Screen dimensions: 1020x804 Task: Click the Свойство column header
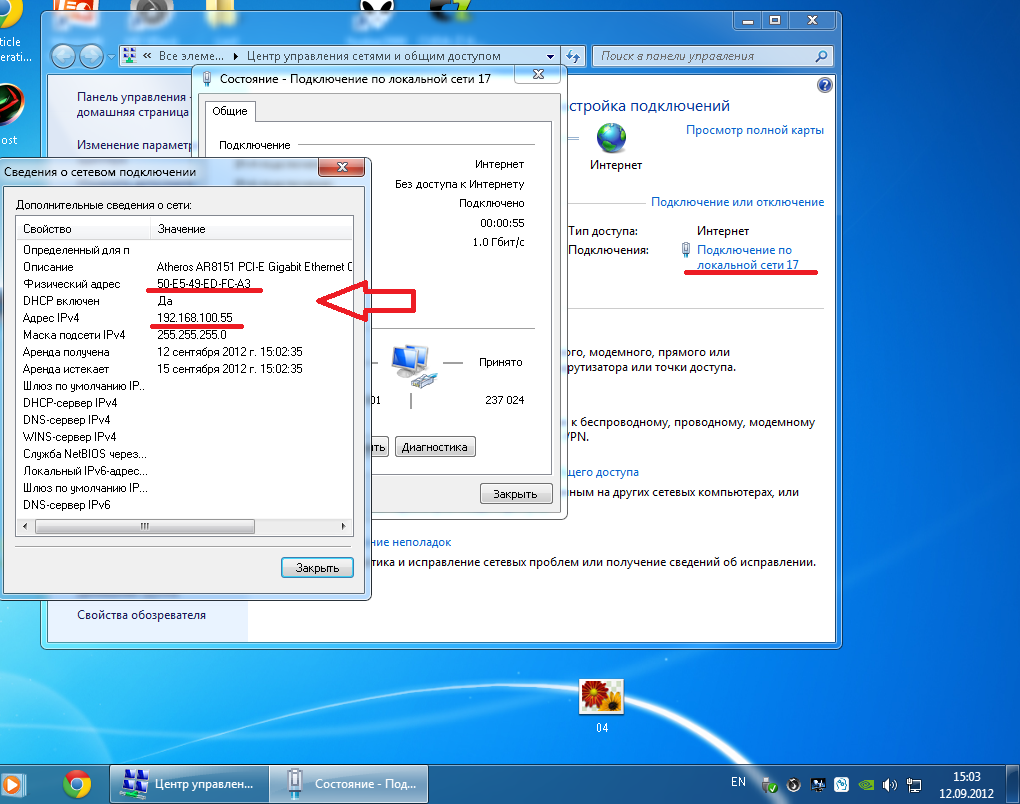[83, 229]
